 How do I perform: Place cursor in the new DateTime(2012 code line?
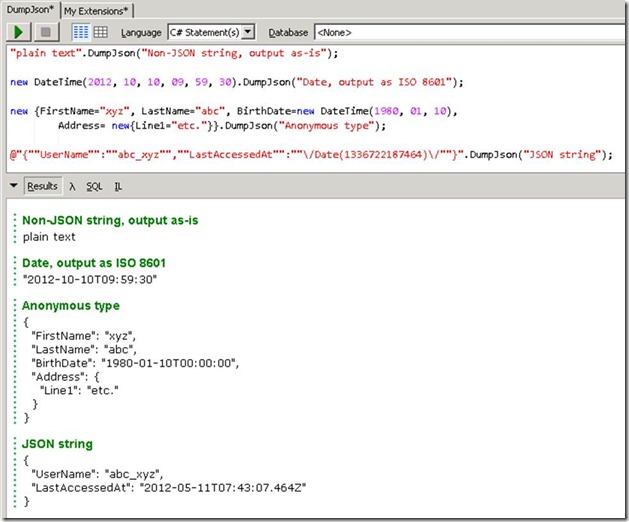tap(237, 83)
